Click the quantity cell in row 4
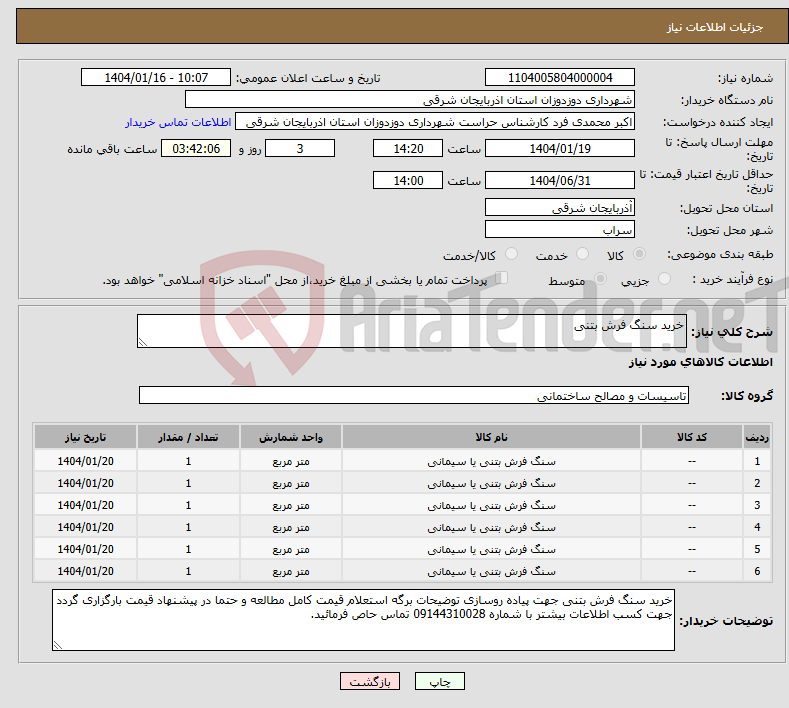Image resolution: width=789 pixels, height=708 pixels. 188,527
